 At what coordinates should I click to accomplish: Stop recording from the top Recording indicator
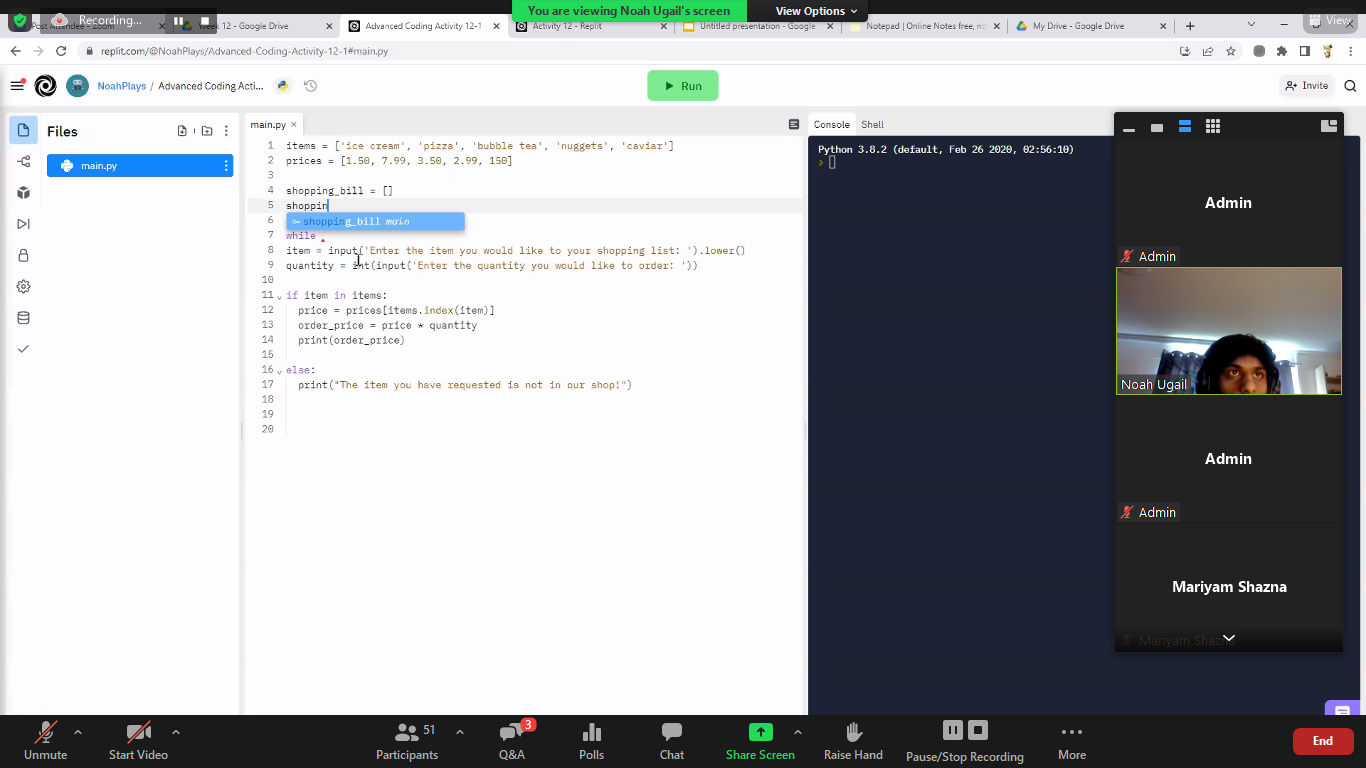(205, 20)
